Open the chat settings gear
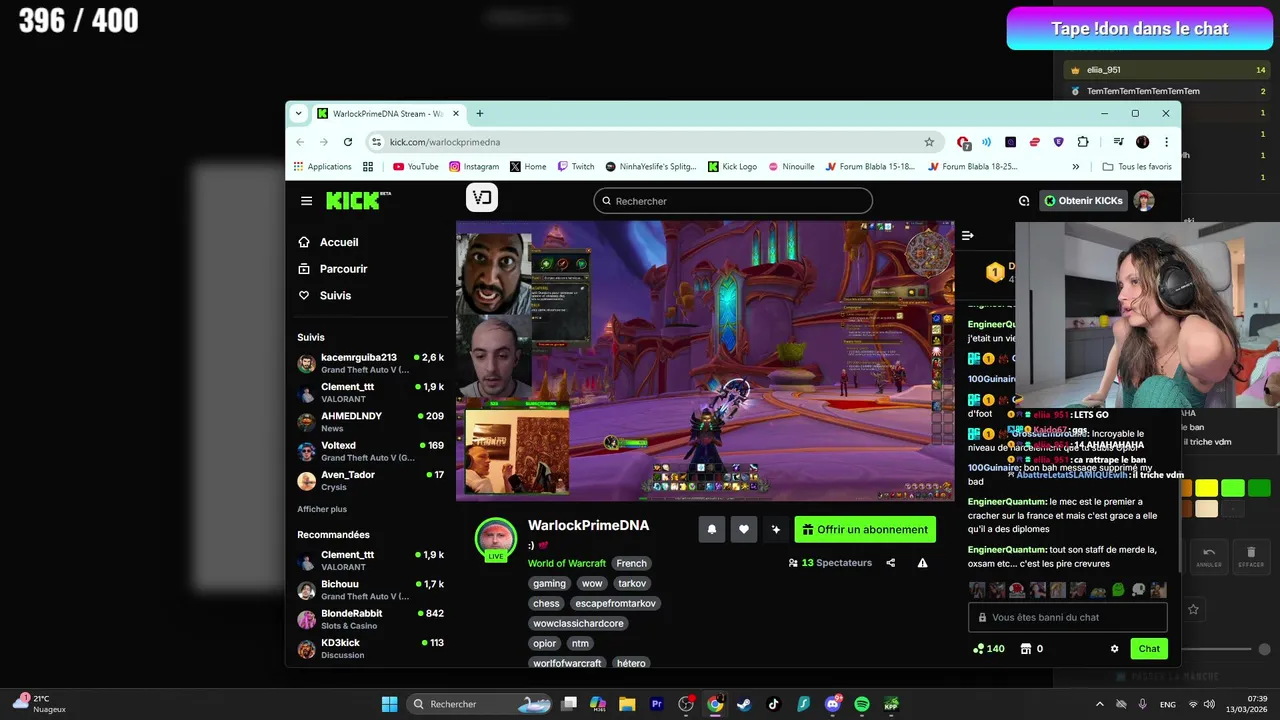Image resolution: width=1280 pixels, height=720 pixels. click(x=1115, y=649)
